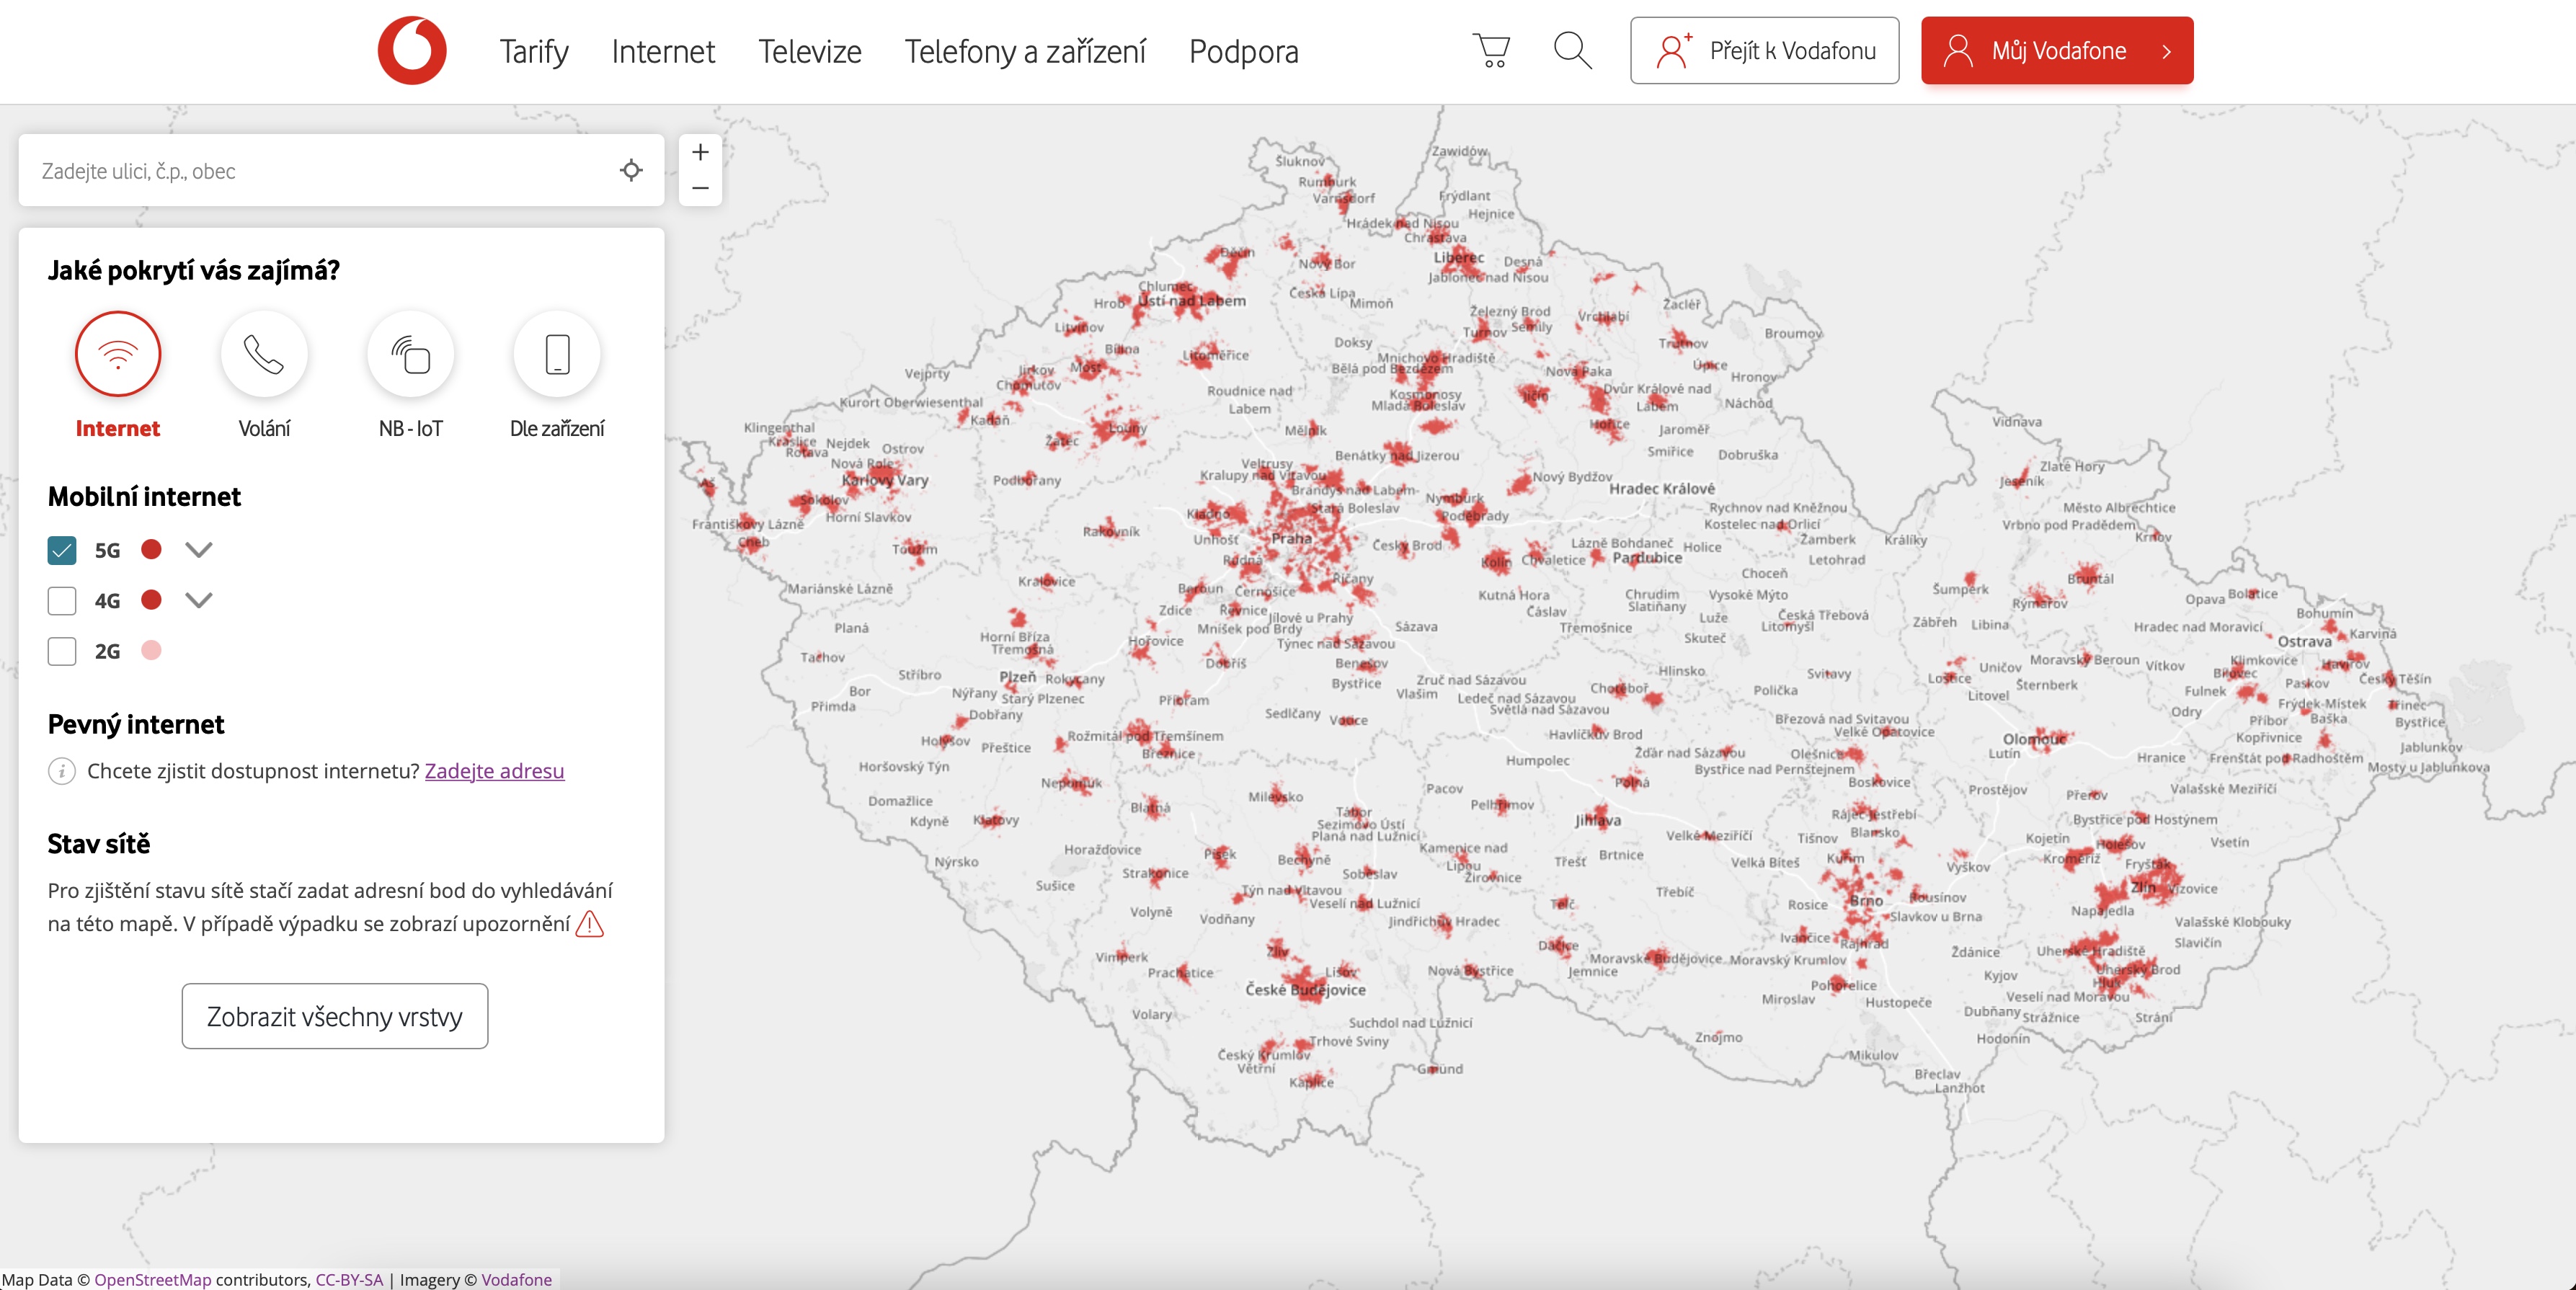Click Zobrazit všechny vrstvy button
The height and width of the screenshot is (1290, 2576).
[335, 1016]
